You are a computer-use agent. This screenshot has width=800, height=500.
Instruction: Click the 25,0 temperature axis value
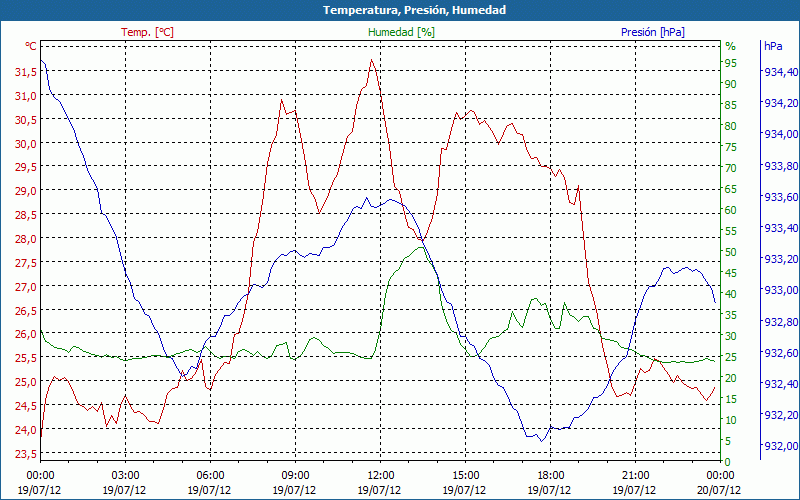point(26,382)
